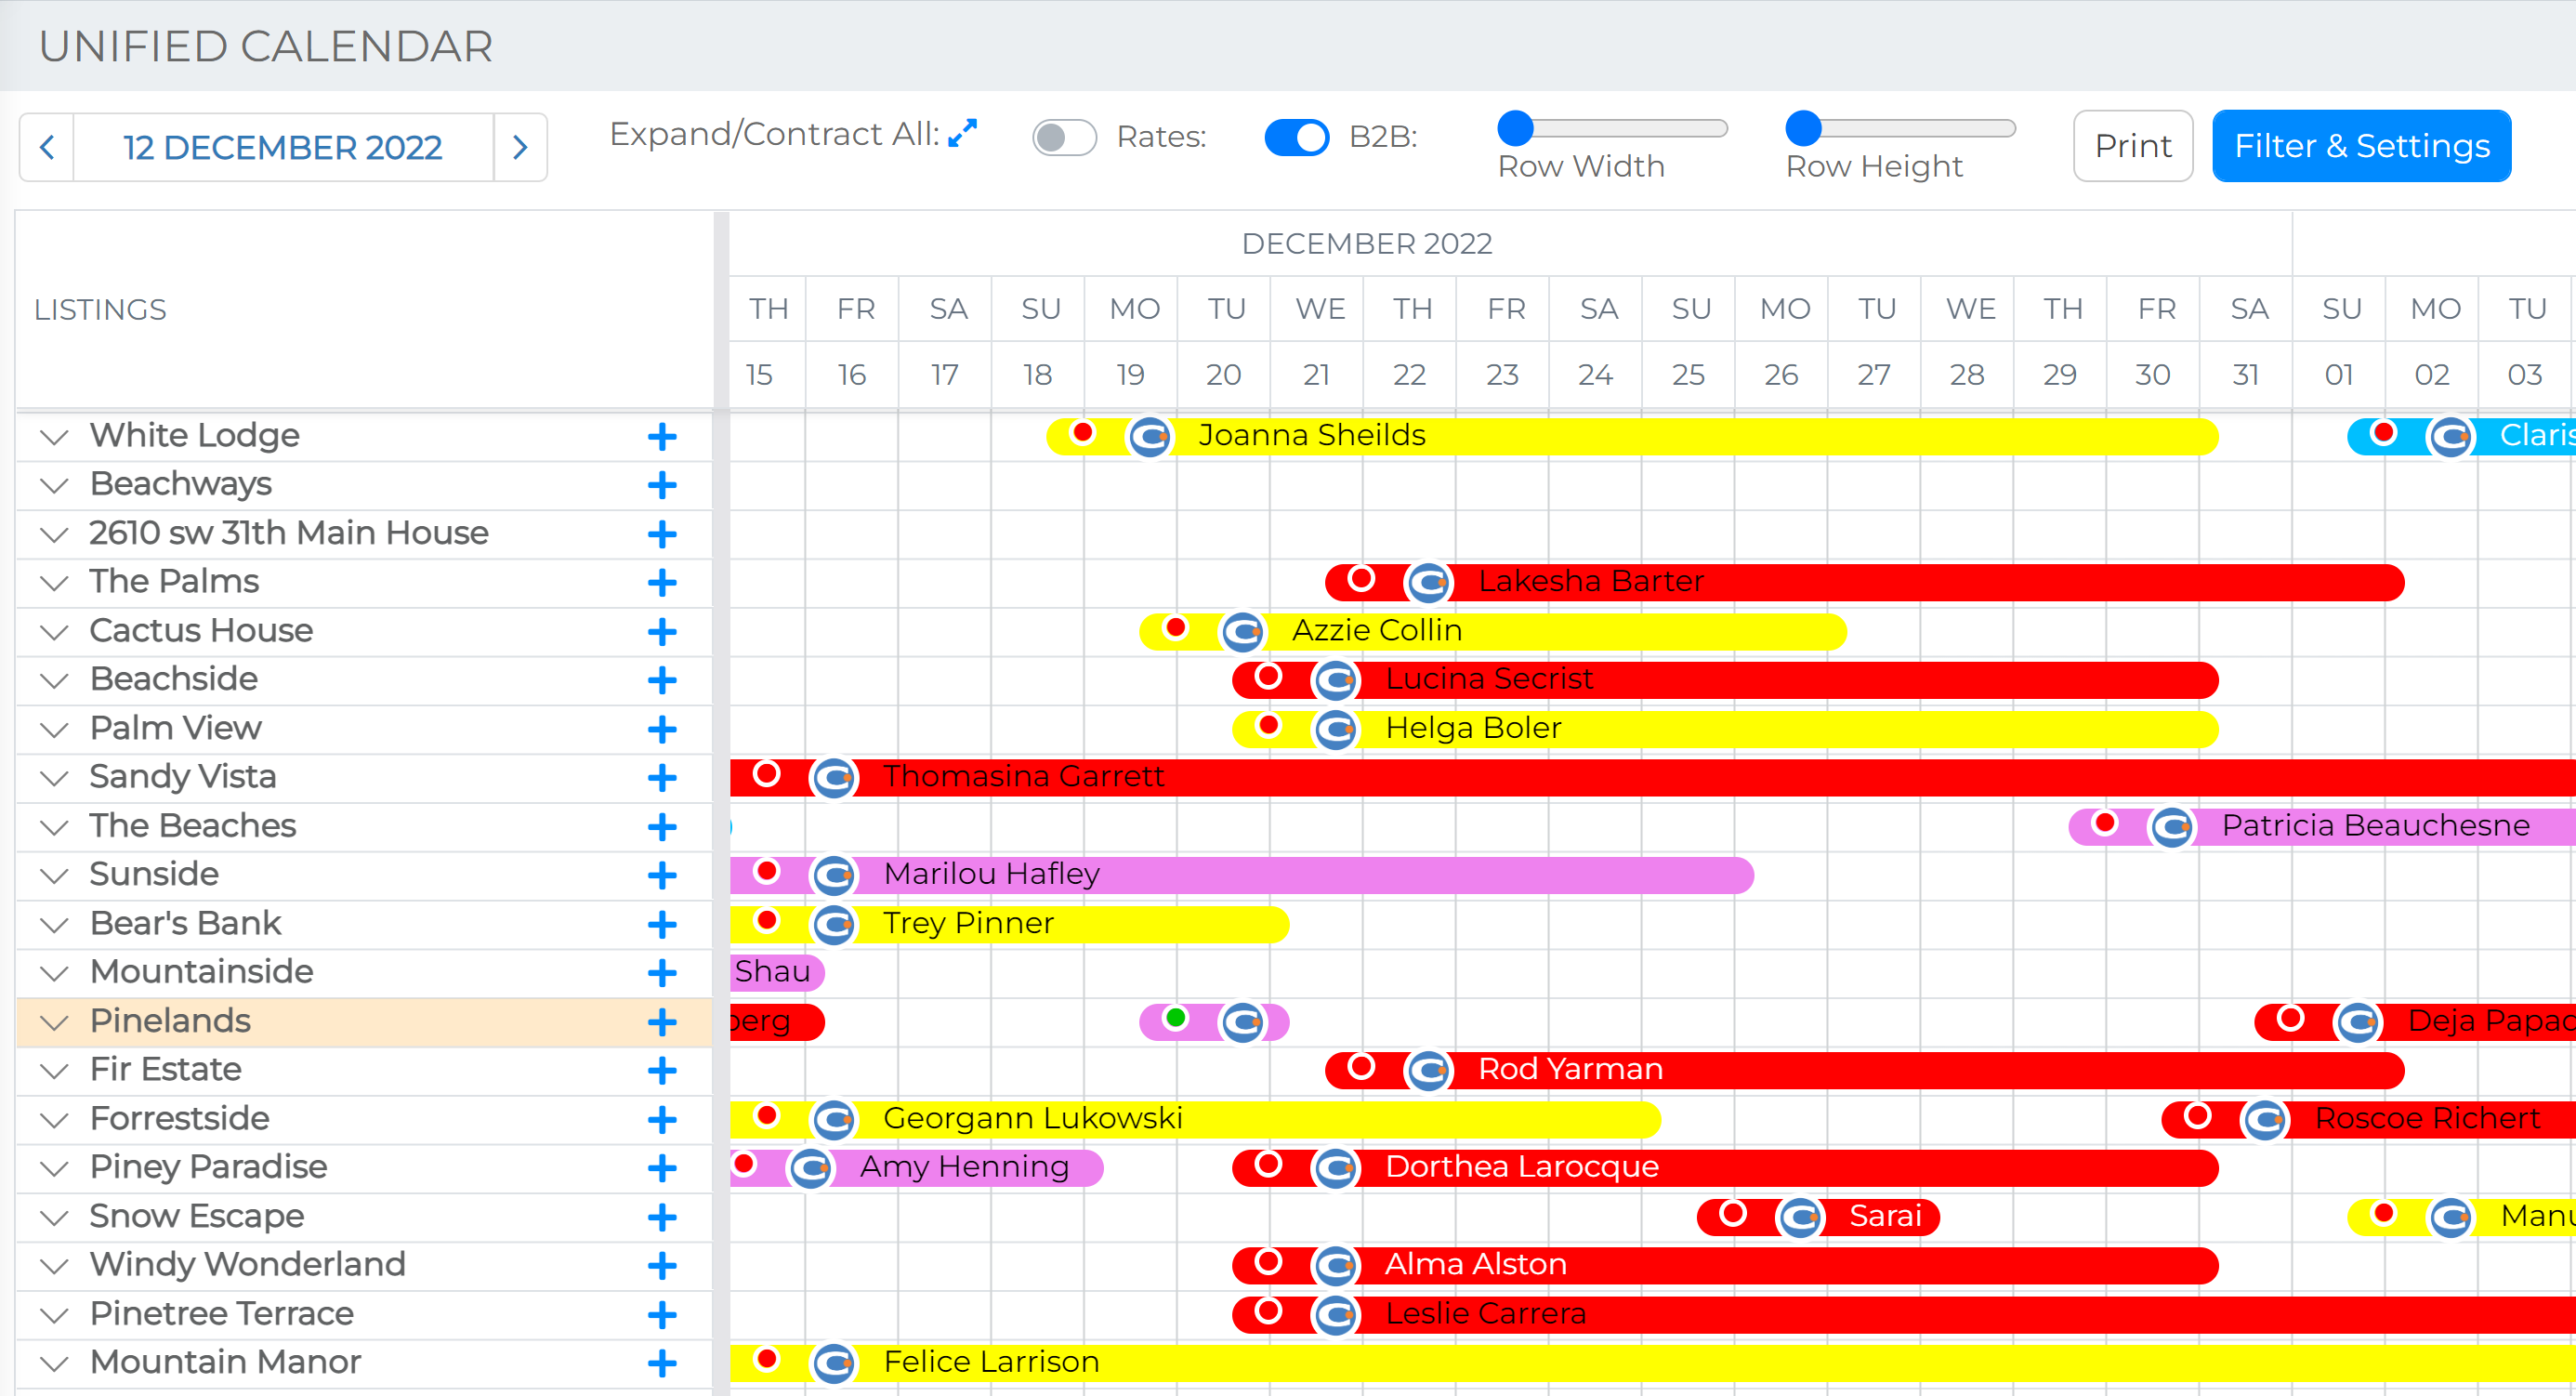The width and height of the screenshot is (2576, 1396).
Task: Click the red status dot on Azzie Collin booking
Action: click(1176, 628)
